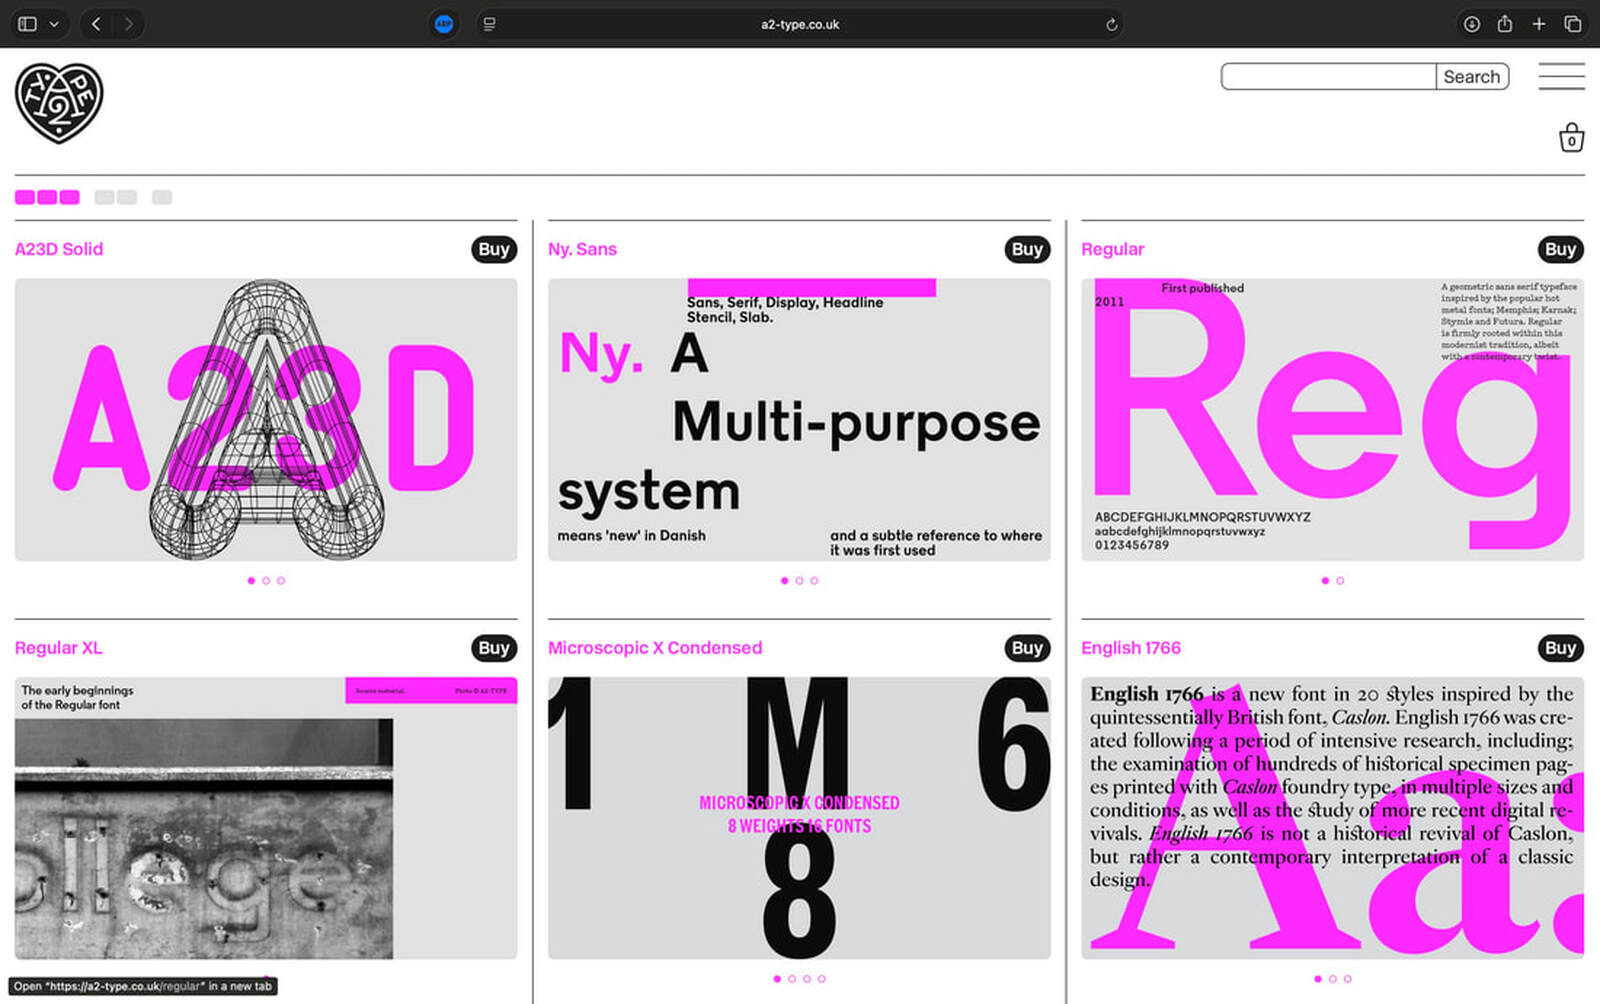Screen dimensions: 1600x1004
Task: Show the tab overview
Action: pyautogui.click(x=1573, y=24)
